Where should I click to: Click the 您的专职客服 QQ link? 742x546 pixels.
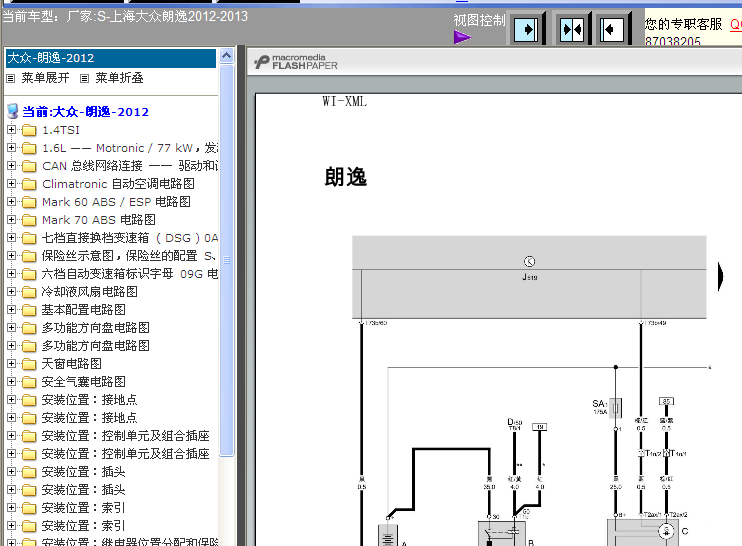tap(736, 25)
